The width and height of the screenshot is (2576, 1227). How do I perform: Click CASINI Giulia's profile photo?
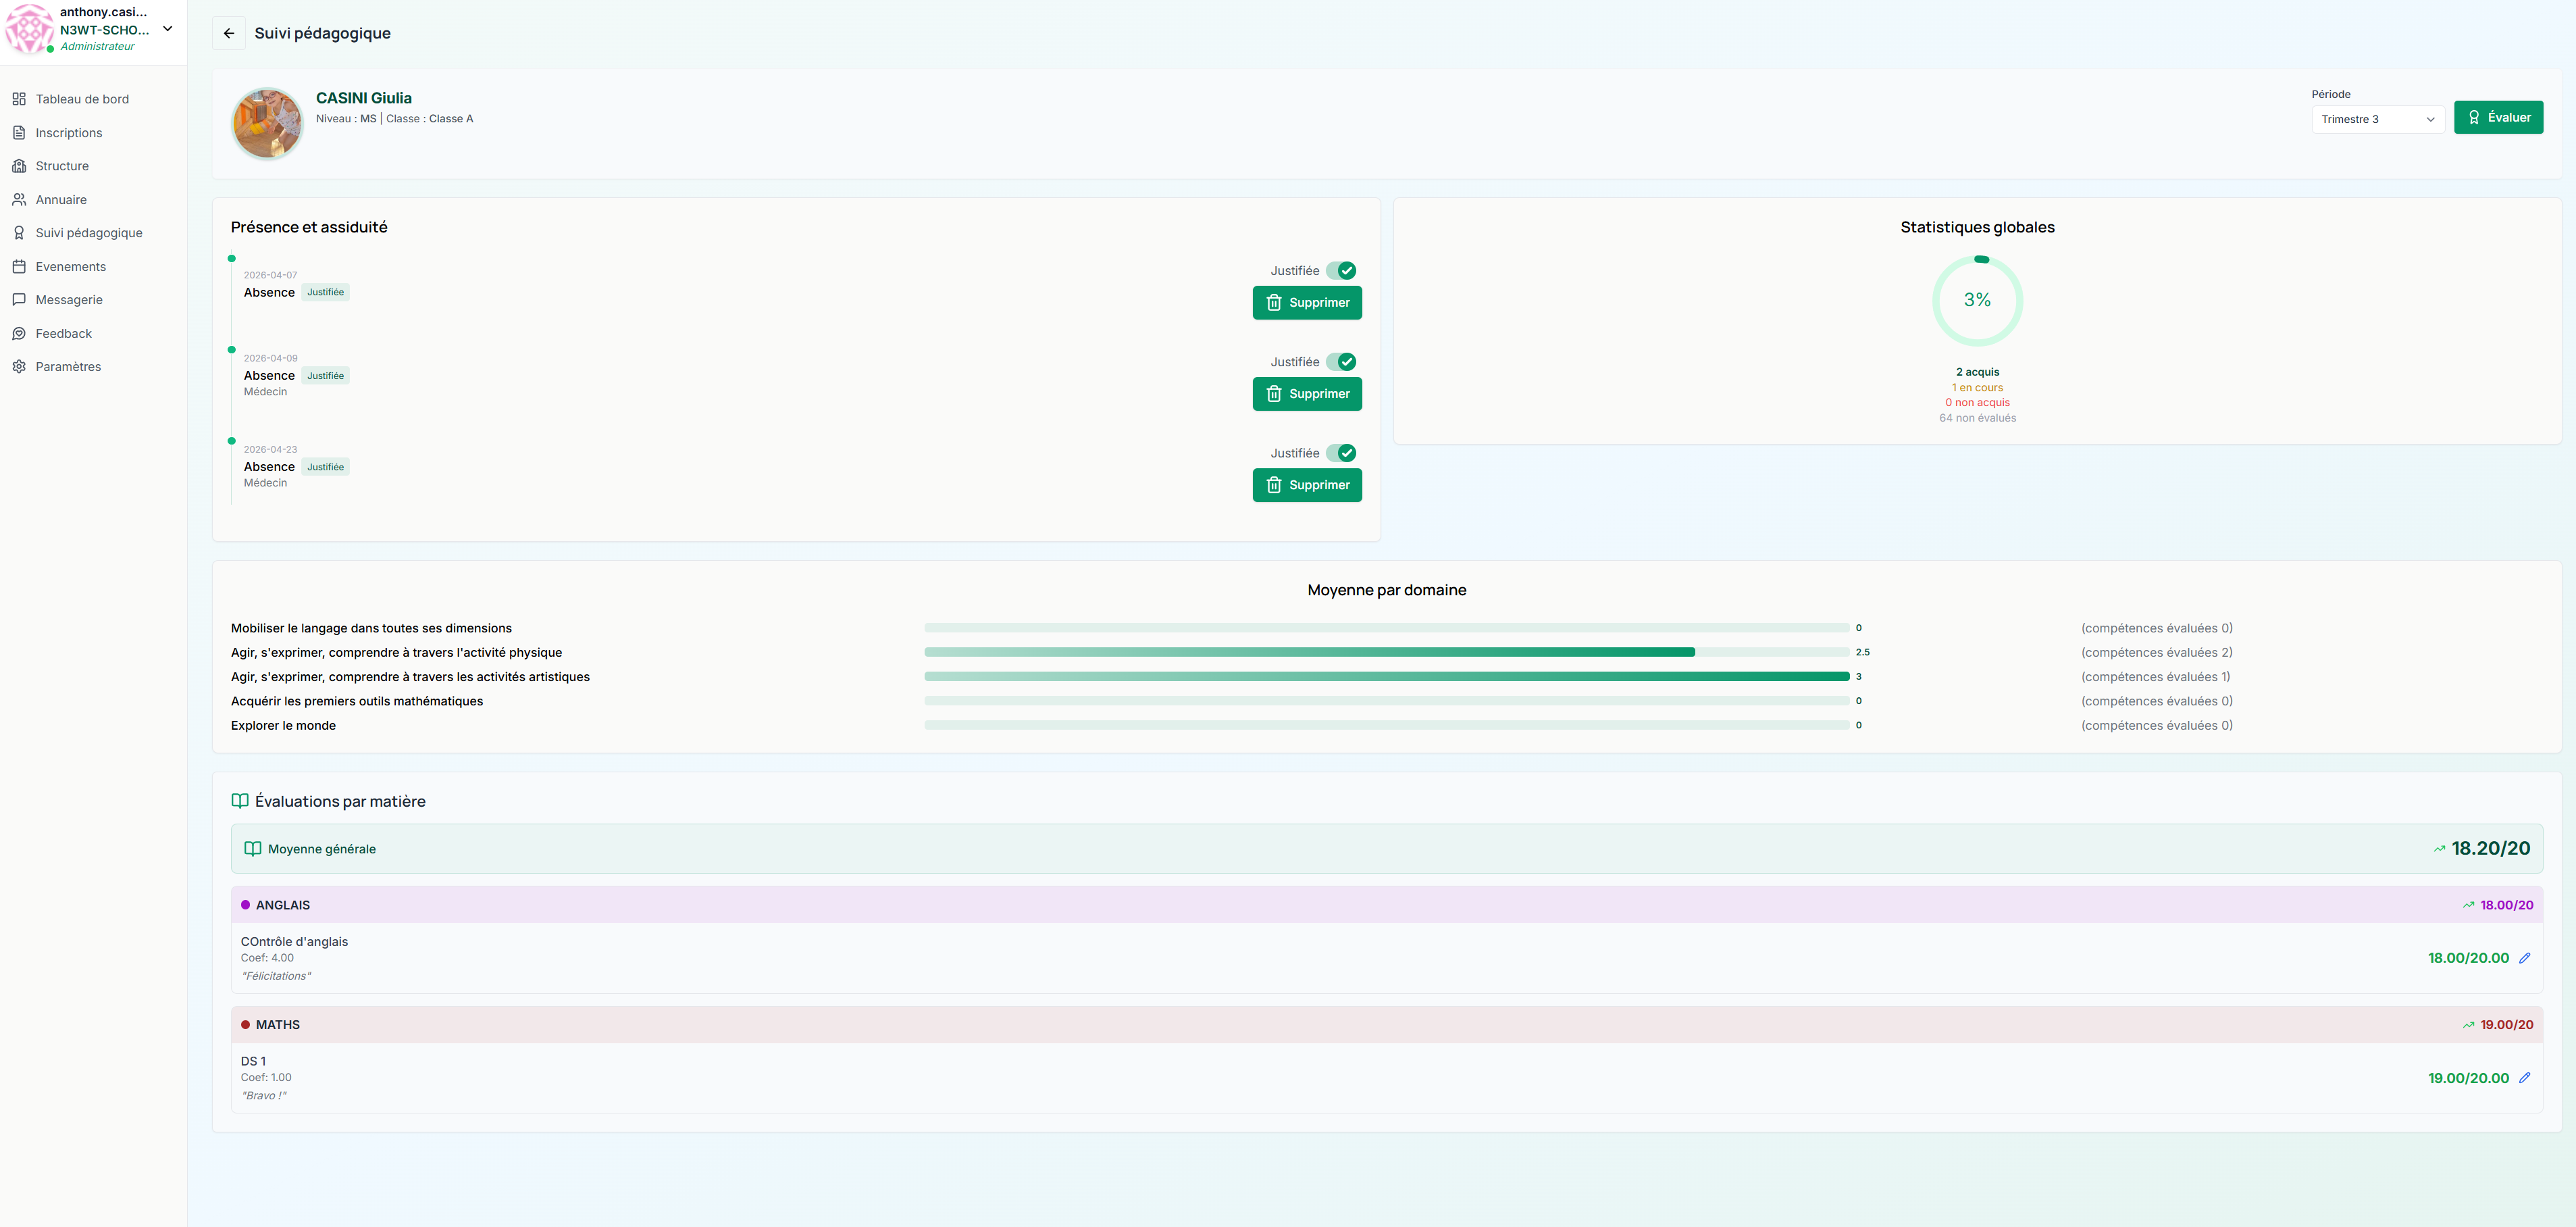(267, 123)
